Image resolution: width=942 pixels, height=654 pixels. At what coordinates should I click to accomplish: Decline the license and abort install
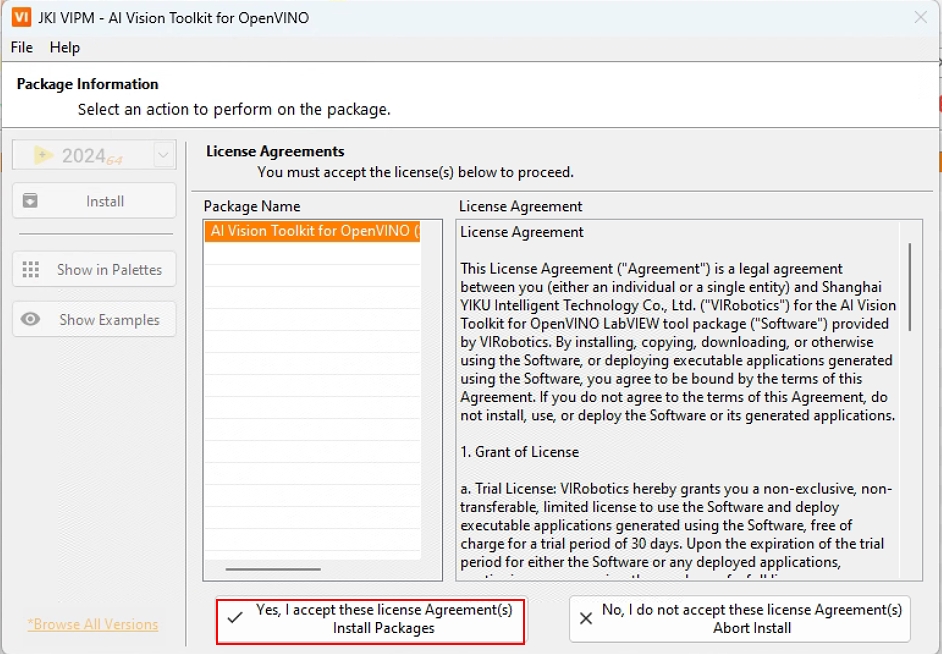(x=740, y=619)
